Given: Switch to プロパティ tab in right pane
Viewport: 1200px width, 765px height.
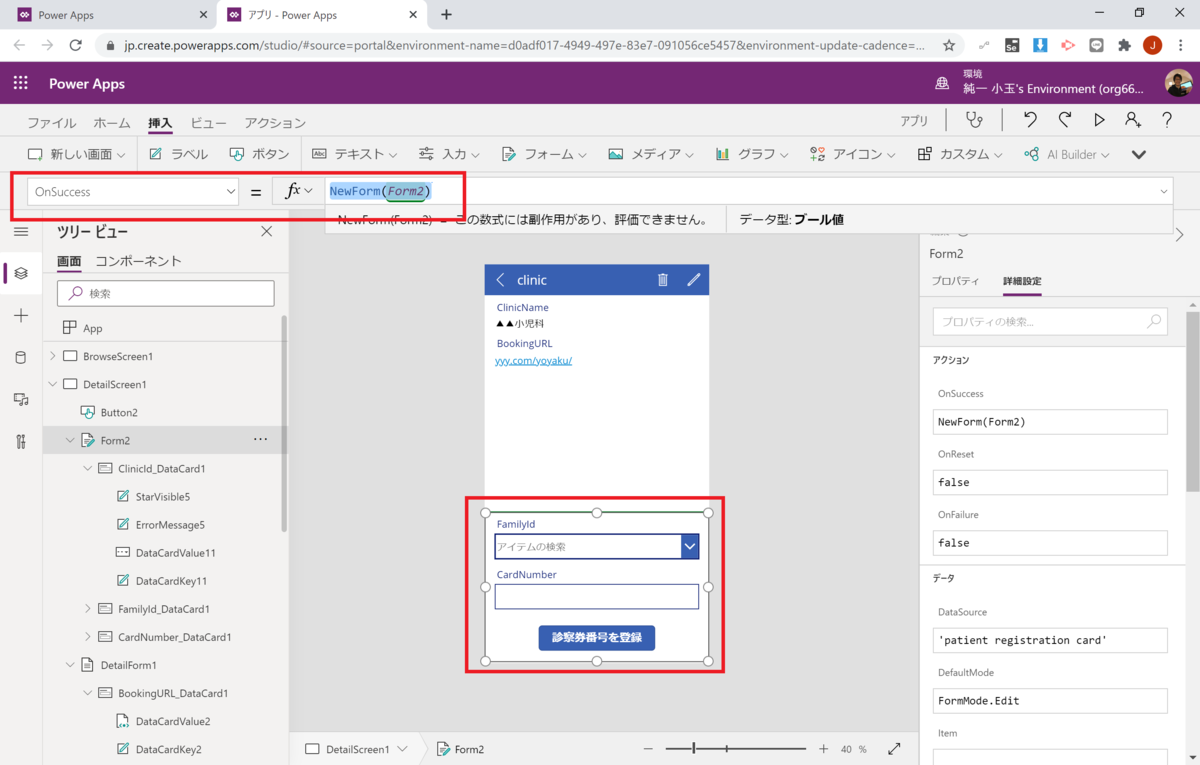Looking at the screenshot, I should (955, 281).
